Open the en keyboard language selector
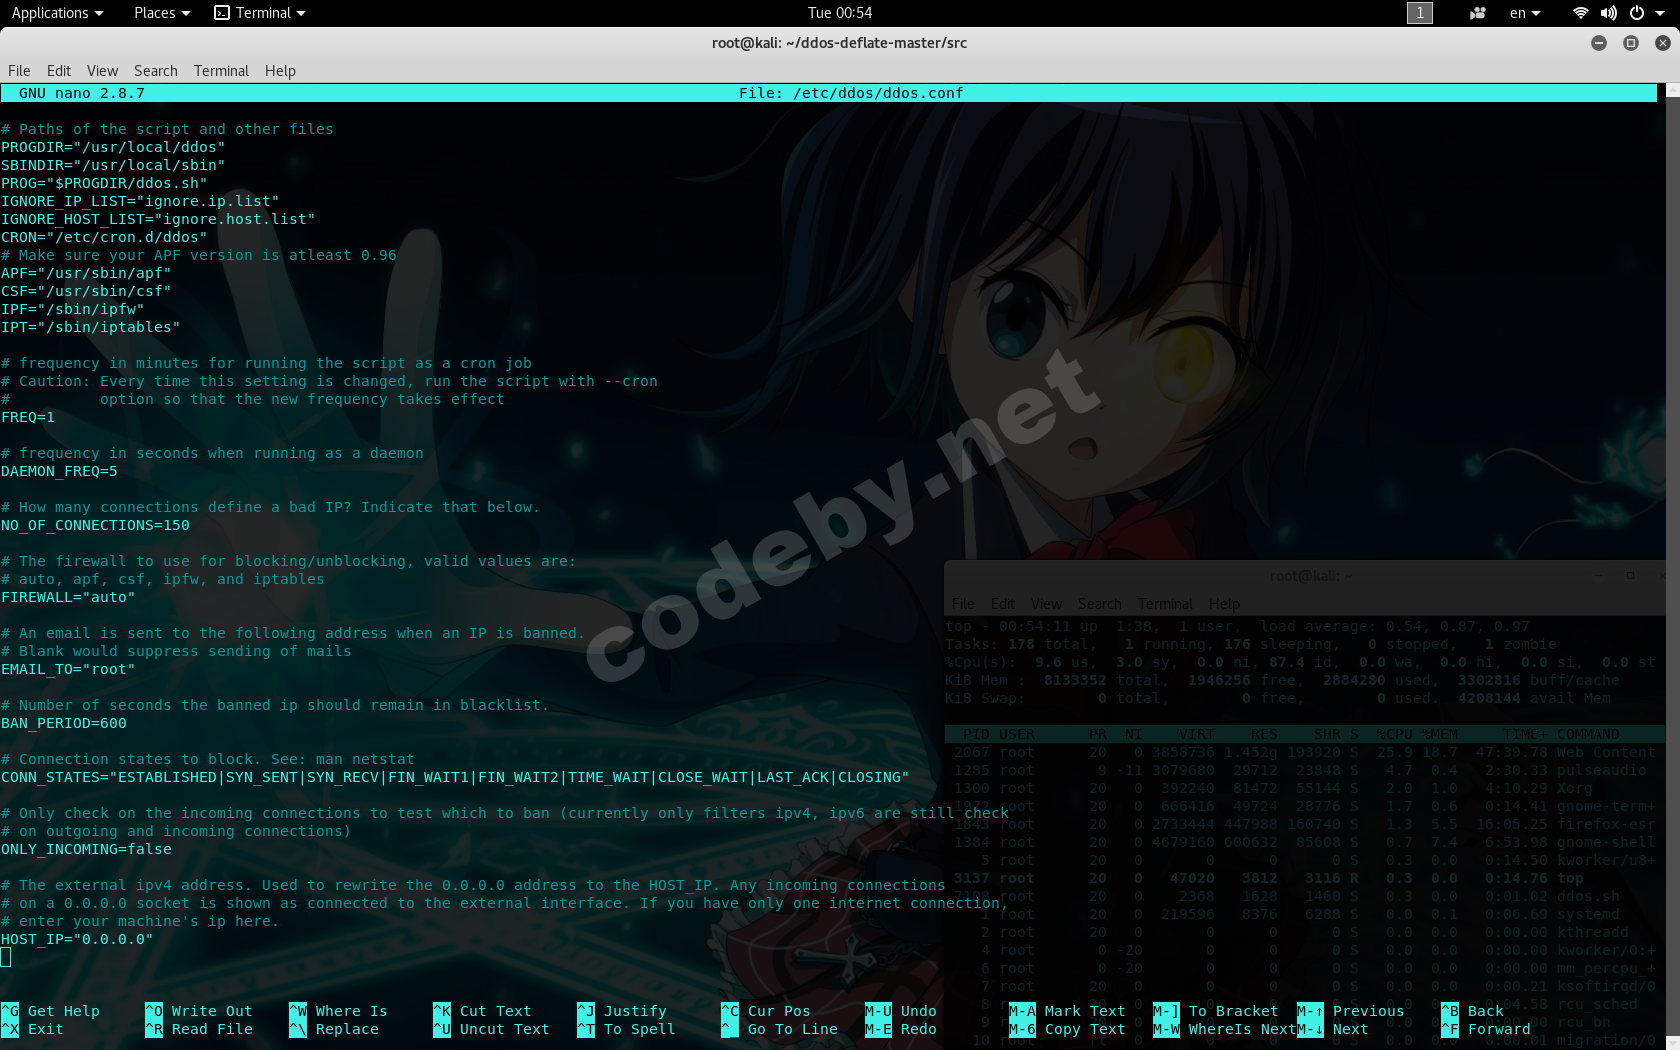Screen dimensions: 1680x1050 coord(1524,13)
